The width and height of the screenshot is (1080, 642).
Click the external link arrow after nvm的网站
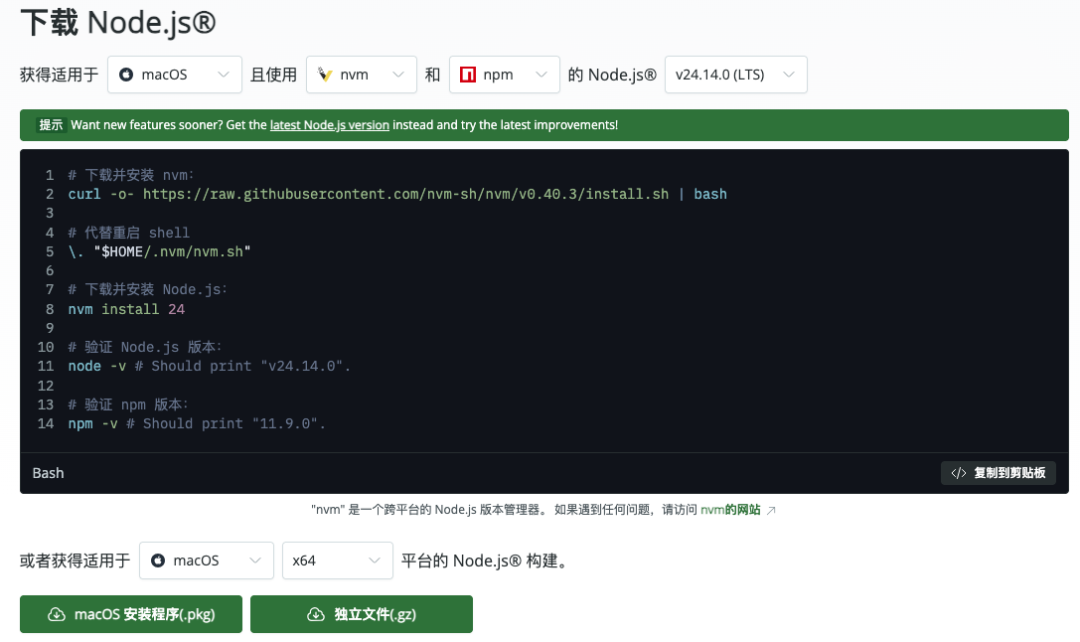(x=771, y=510)
